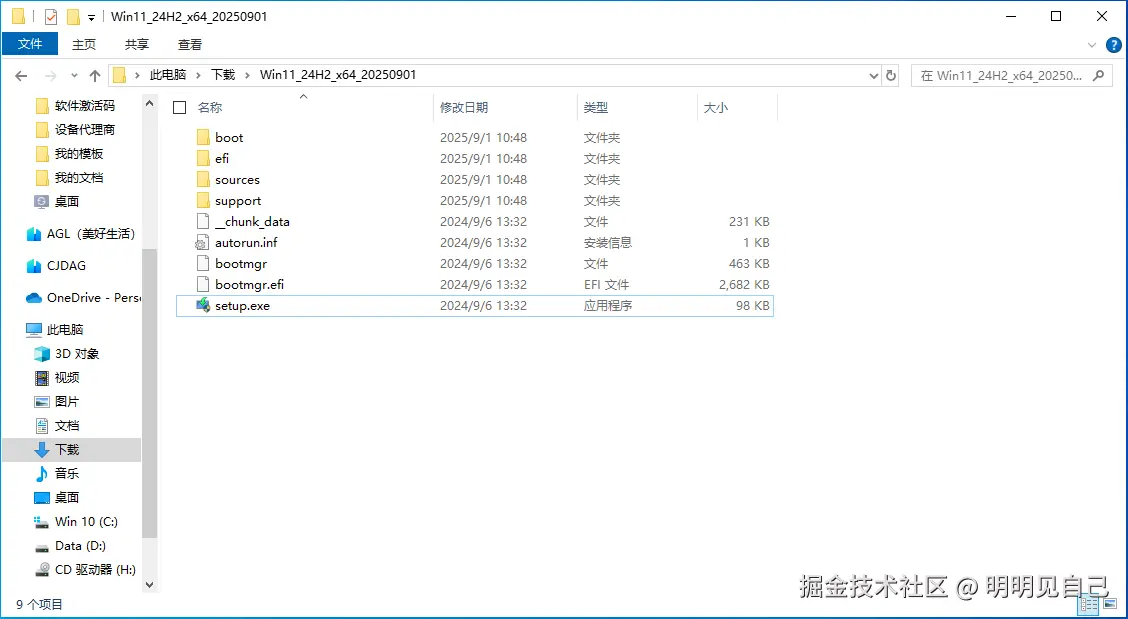1128x619 pixels.
Task: Open the boot folder icon
Action: [203, 137]
